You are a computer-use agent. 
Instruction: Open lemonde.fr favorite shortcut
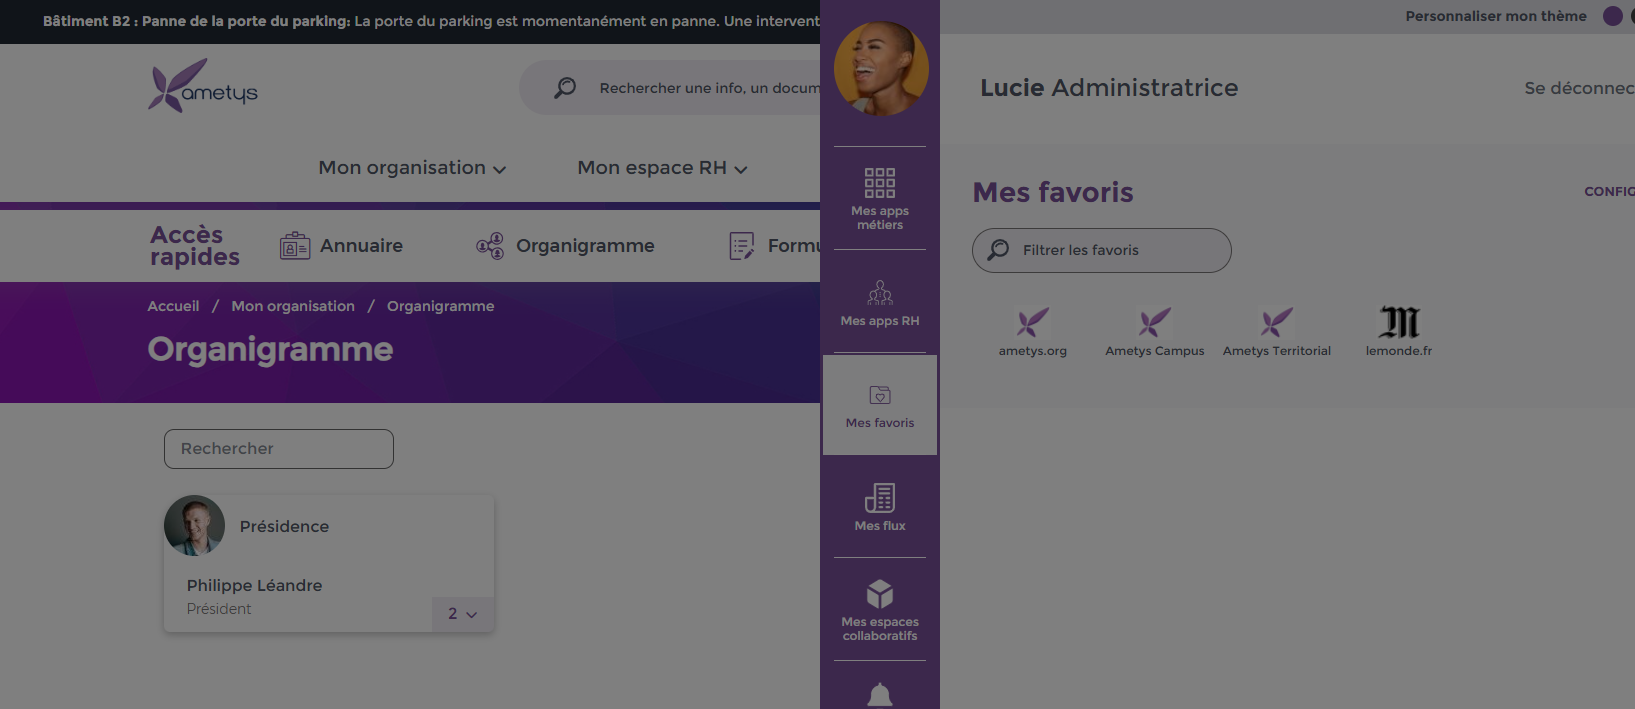(x=1399, y=332)
